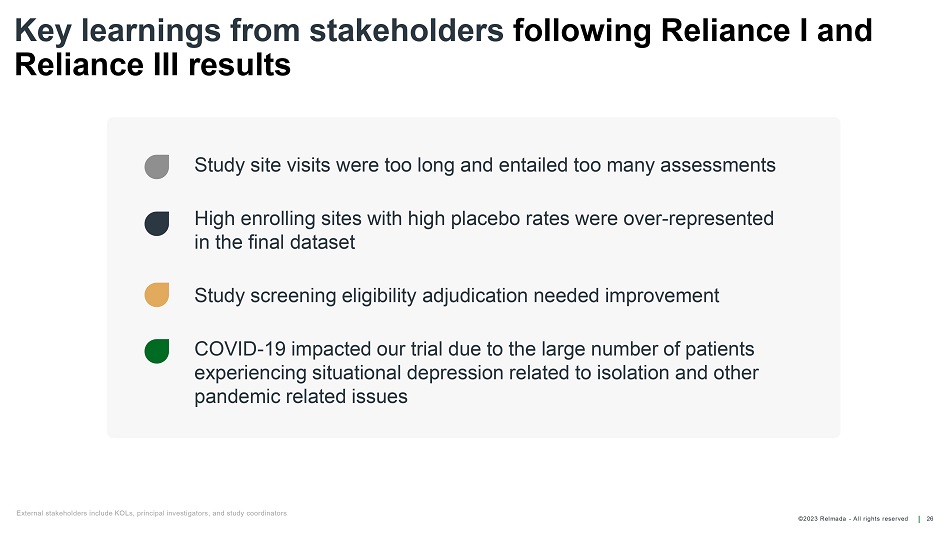Image resolution: width=950 pixels, height=534 pixels.
Task: Click the word "assessments" in the first bullet
Action: point(718,165)
